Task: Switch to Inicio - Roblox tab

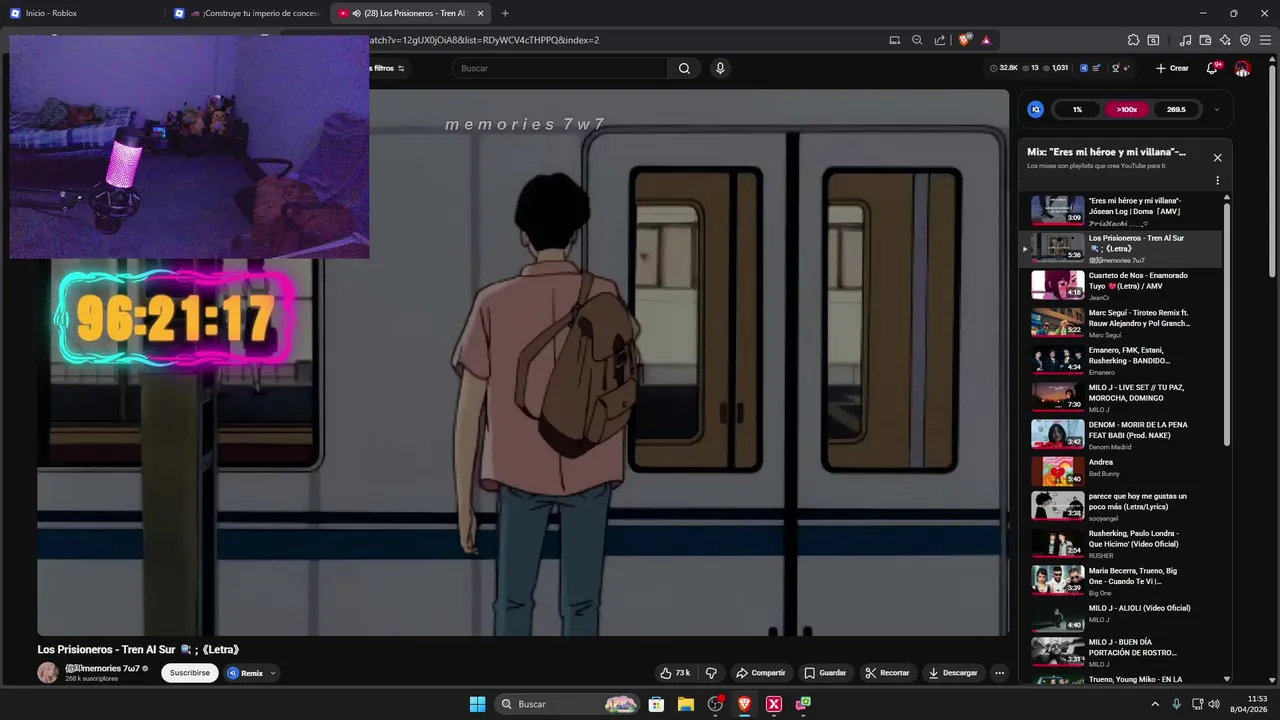Action: pyautogui.click(x=84, y=13)
